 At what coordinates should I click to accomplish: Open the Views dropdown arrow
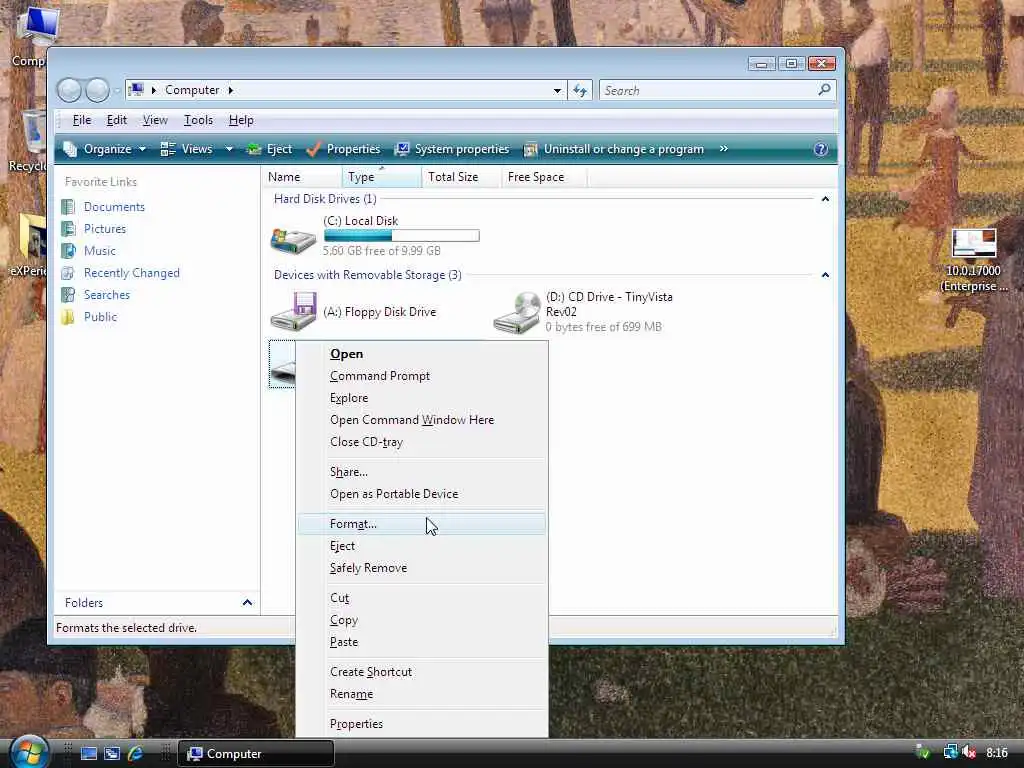pos(229,150)
